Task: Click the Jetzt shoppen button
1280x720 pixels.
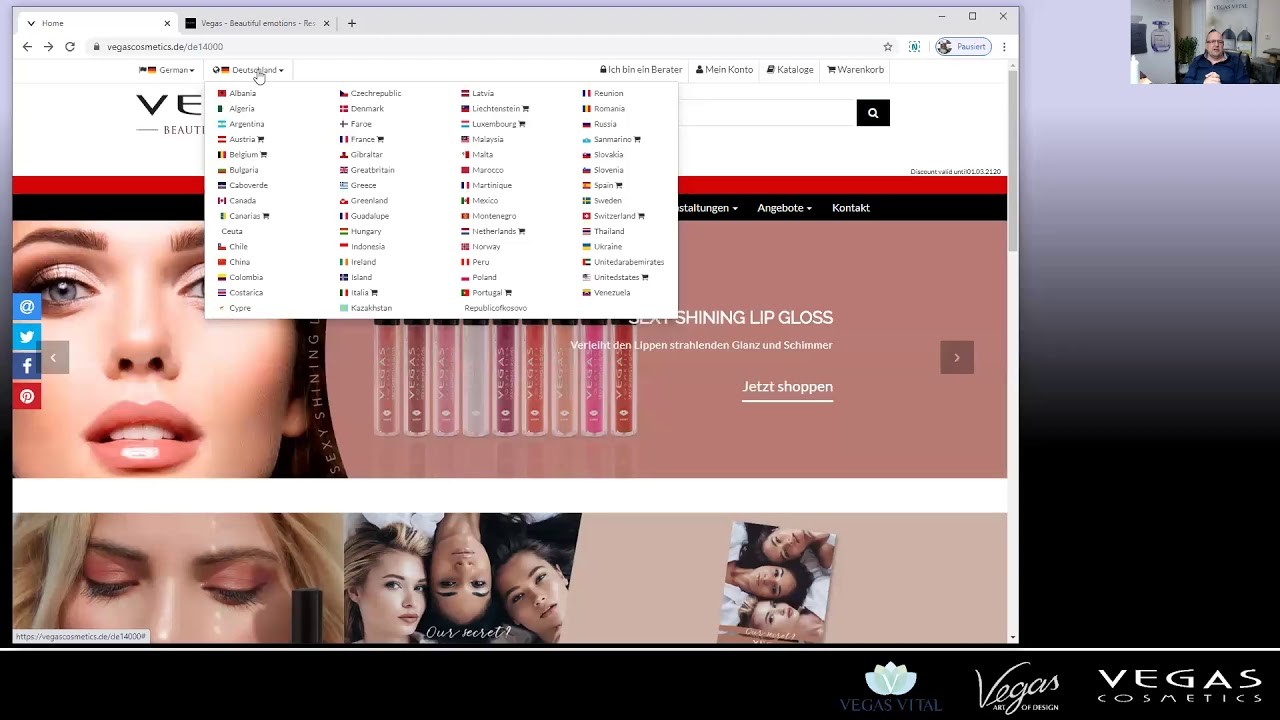Action: pos(787,386)
